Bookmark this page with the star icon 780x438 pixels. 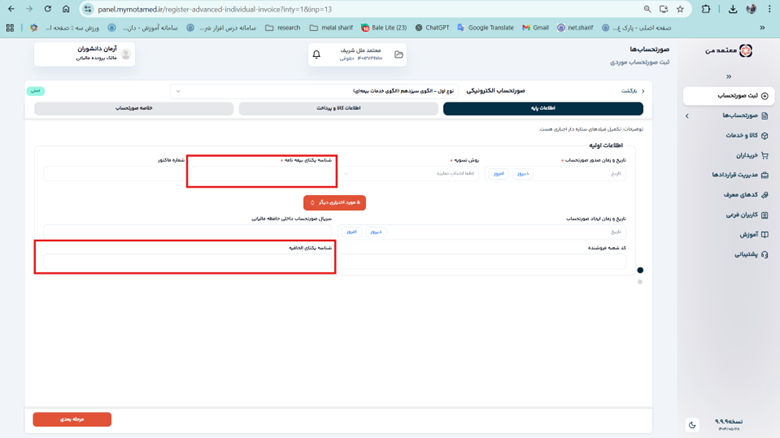[680, 9]
